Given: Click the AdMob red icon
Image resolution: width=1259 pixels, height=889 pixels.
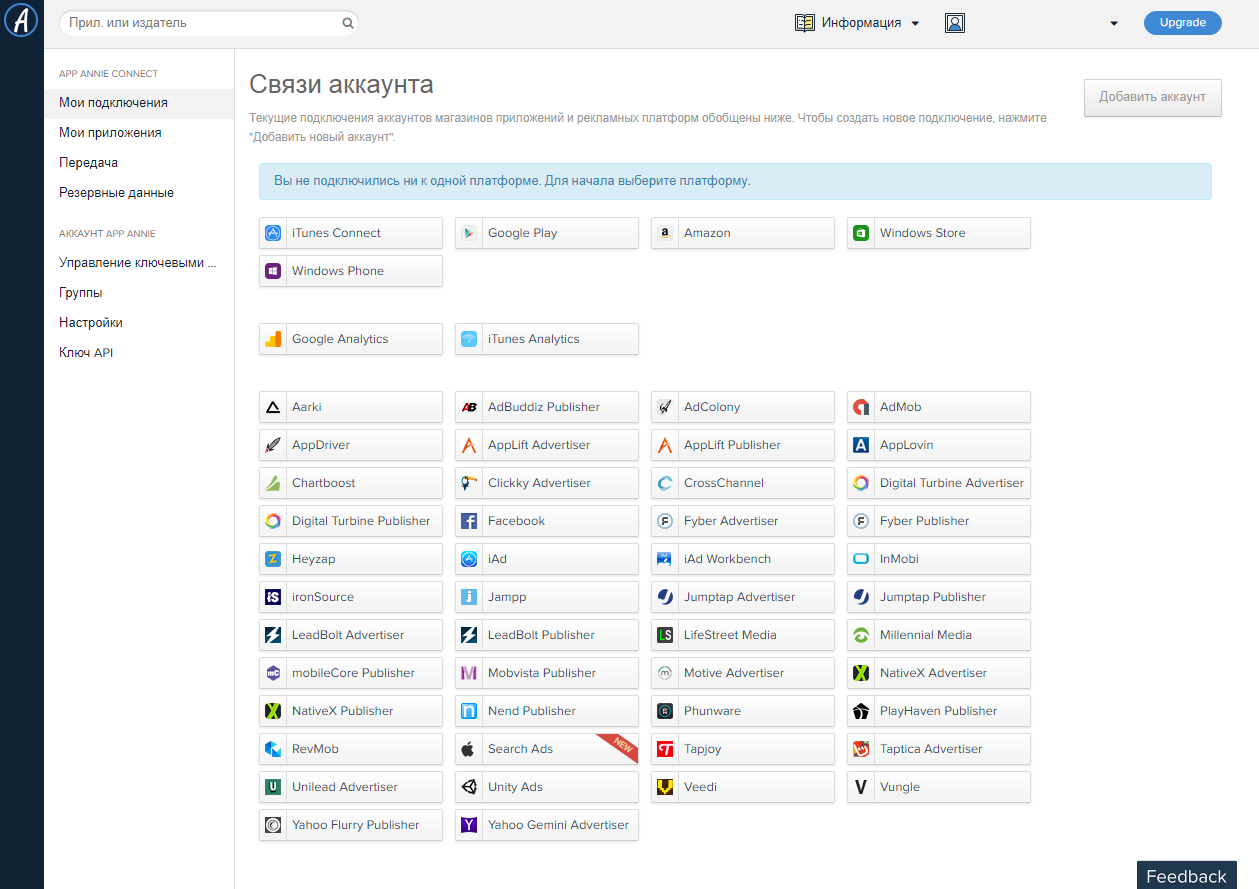Looking at the screenshot, I should 861,407.
